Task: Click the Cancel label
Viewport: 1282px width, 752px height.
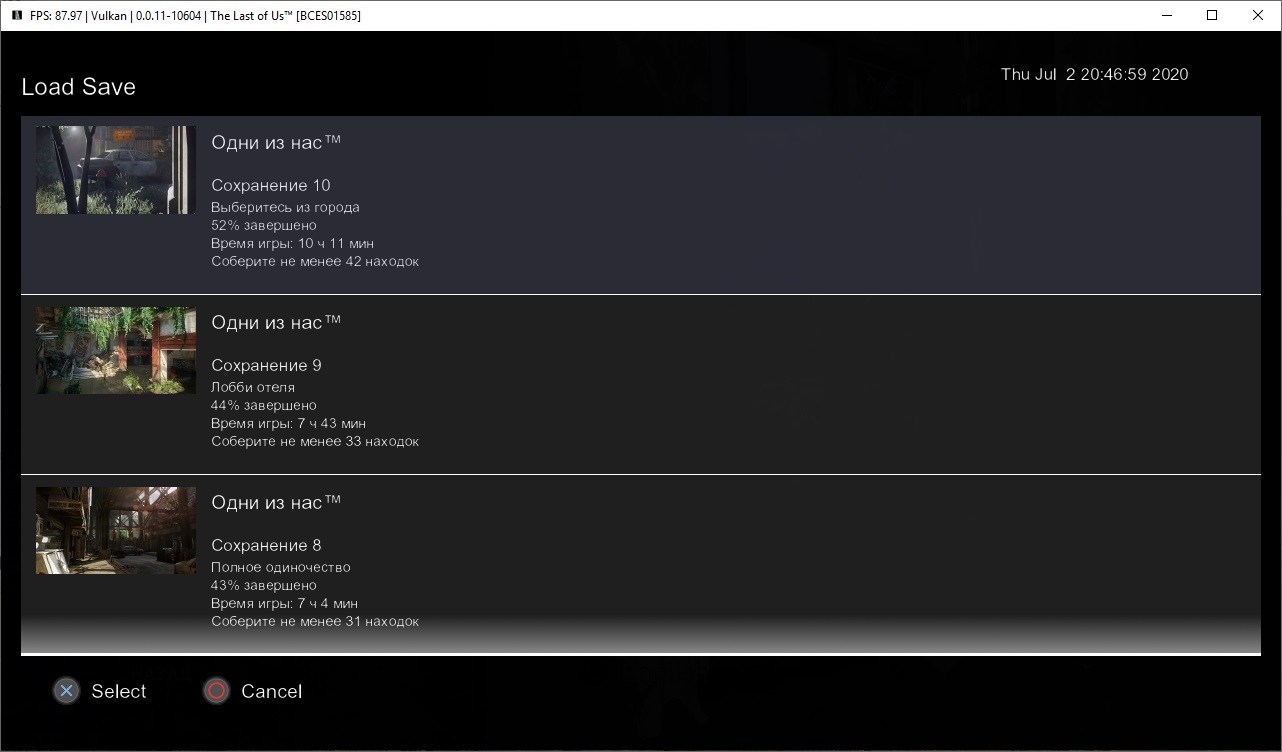Action: 271,691
